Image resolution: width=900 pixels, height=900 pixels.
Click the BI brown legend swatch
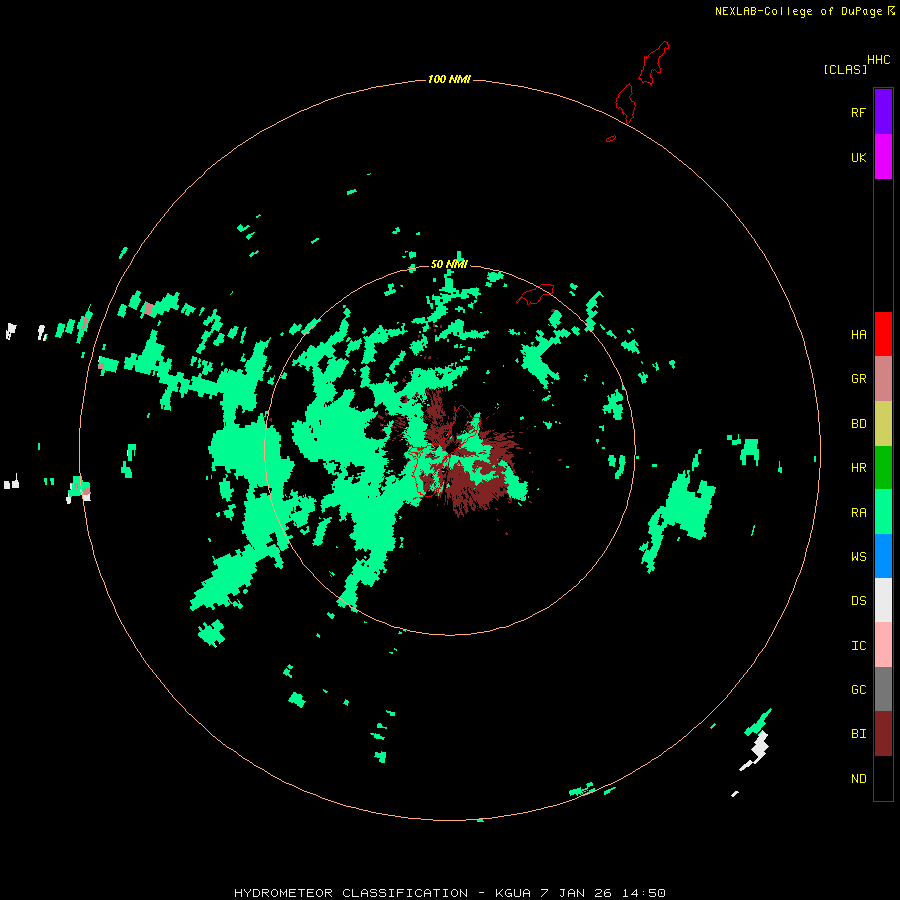point(883,734)
